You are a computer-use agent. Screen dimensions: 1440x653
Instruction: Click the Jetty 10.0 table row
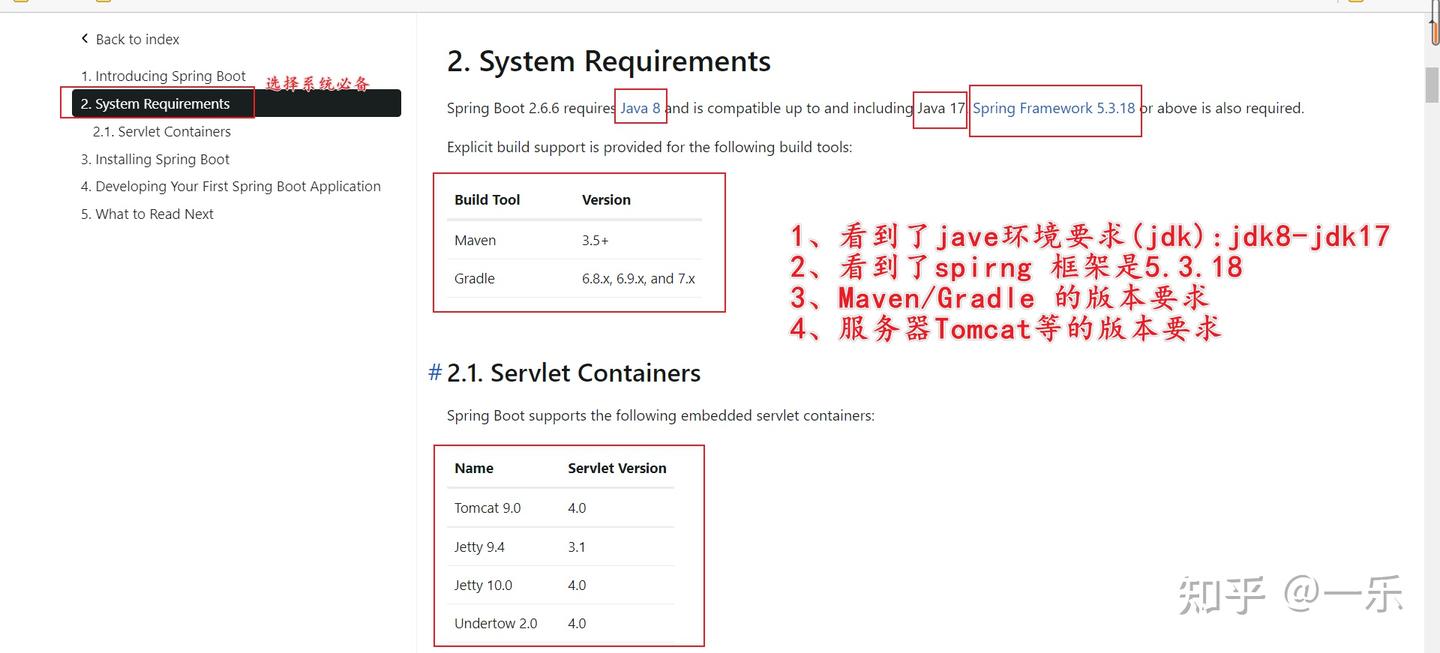[560, 585]
